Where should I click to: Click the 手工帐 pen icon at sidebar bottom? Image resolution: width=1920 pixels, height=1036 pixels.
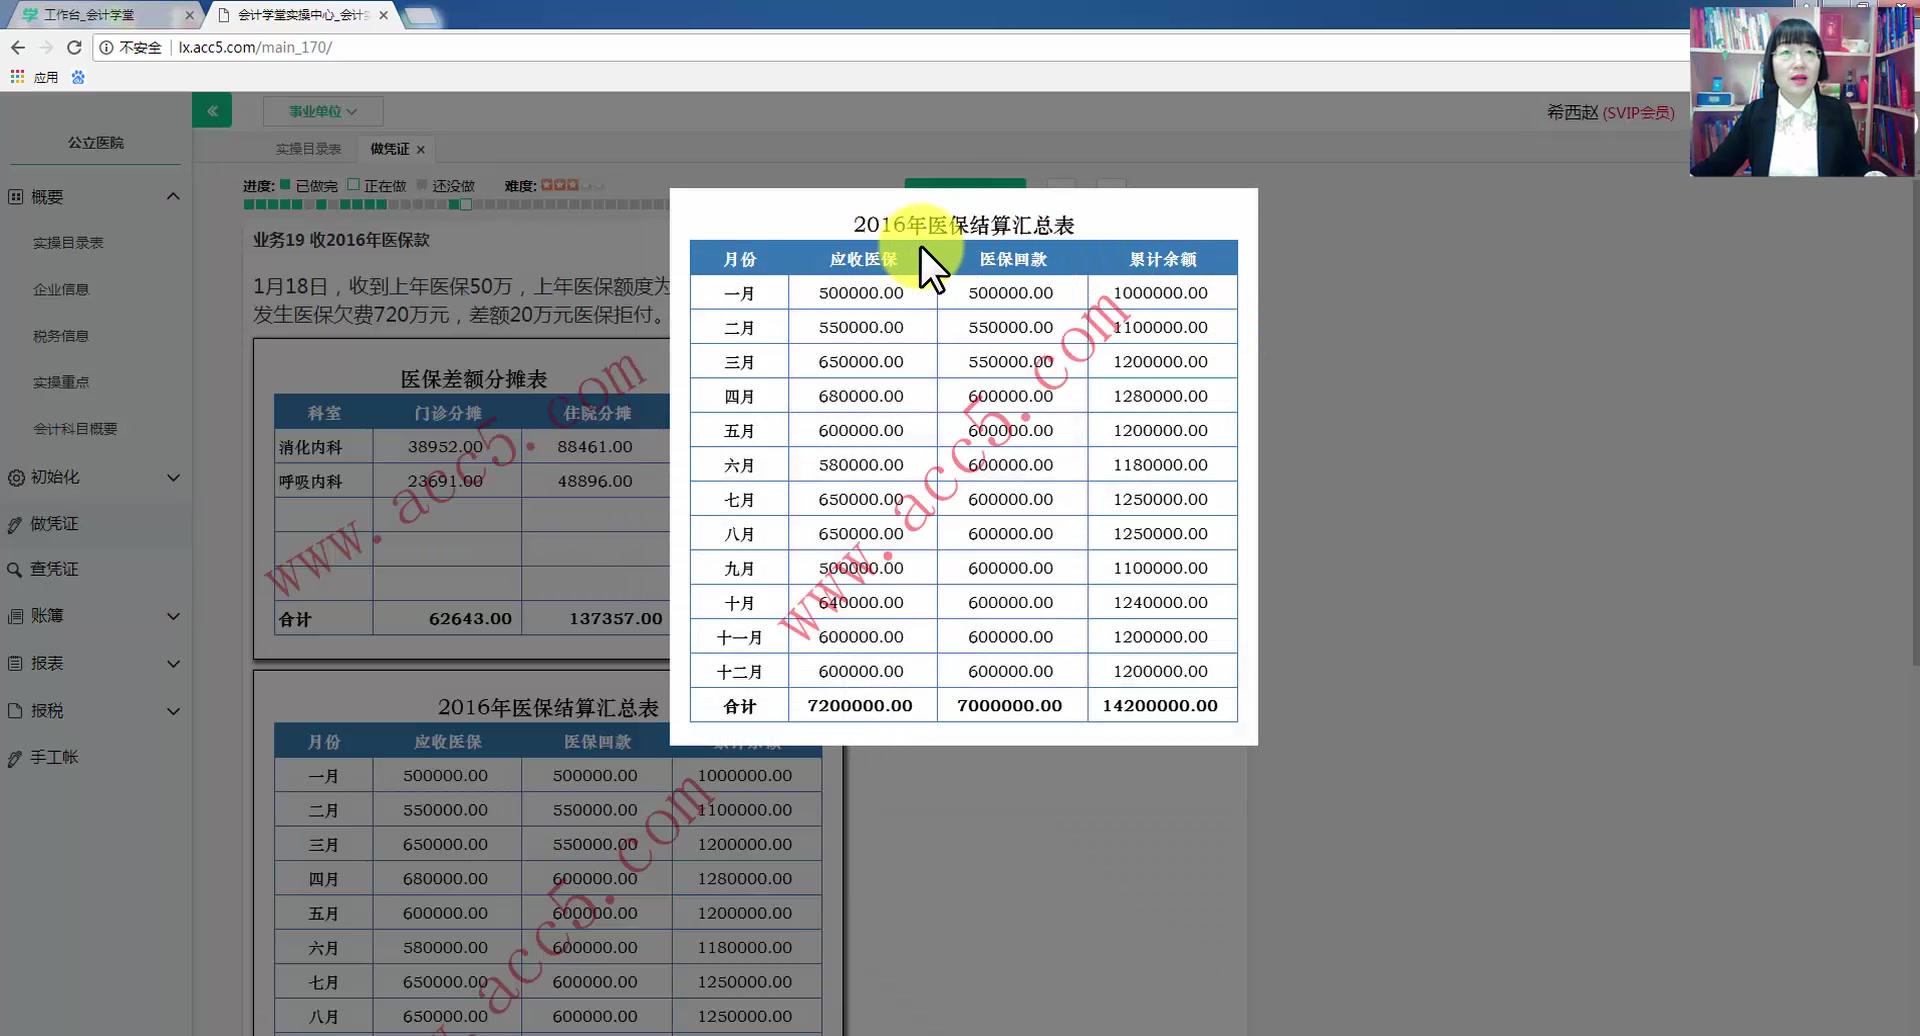[14, 758]
